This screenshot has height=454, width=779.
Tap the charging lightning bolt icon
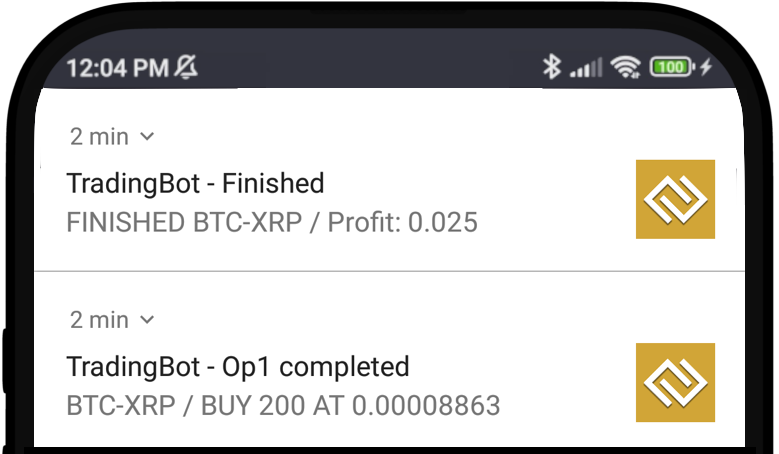706,67
